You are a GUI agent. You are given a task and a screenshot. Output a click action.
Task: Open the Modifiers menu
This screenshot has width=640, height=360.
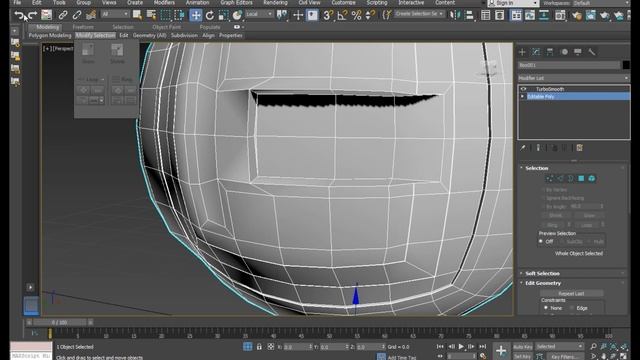(164, 2)
